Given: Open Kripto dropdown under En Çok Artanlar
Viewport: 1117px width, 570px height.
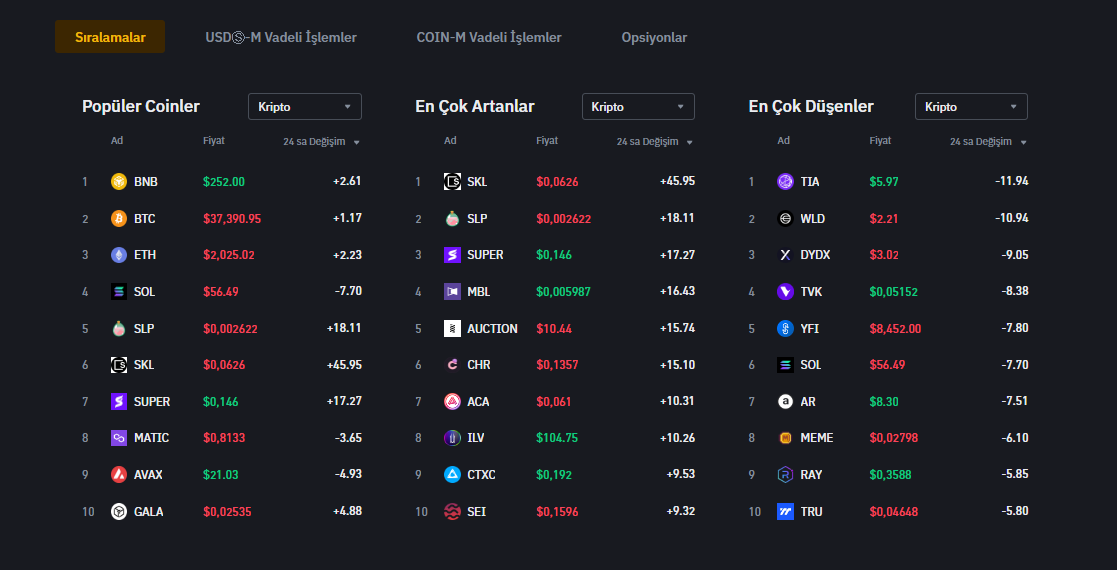Looking at the screenshot, I should pyautogui.click(x=638, y=107).
